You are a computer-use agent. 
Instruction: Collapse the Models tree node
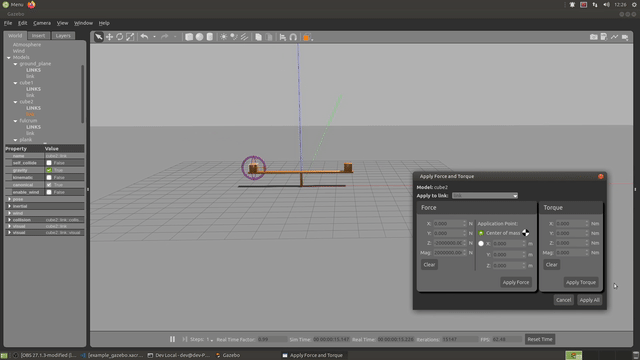[9, 58]
